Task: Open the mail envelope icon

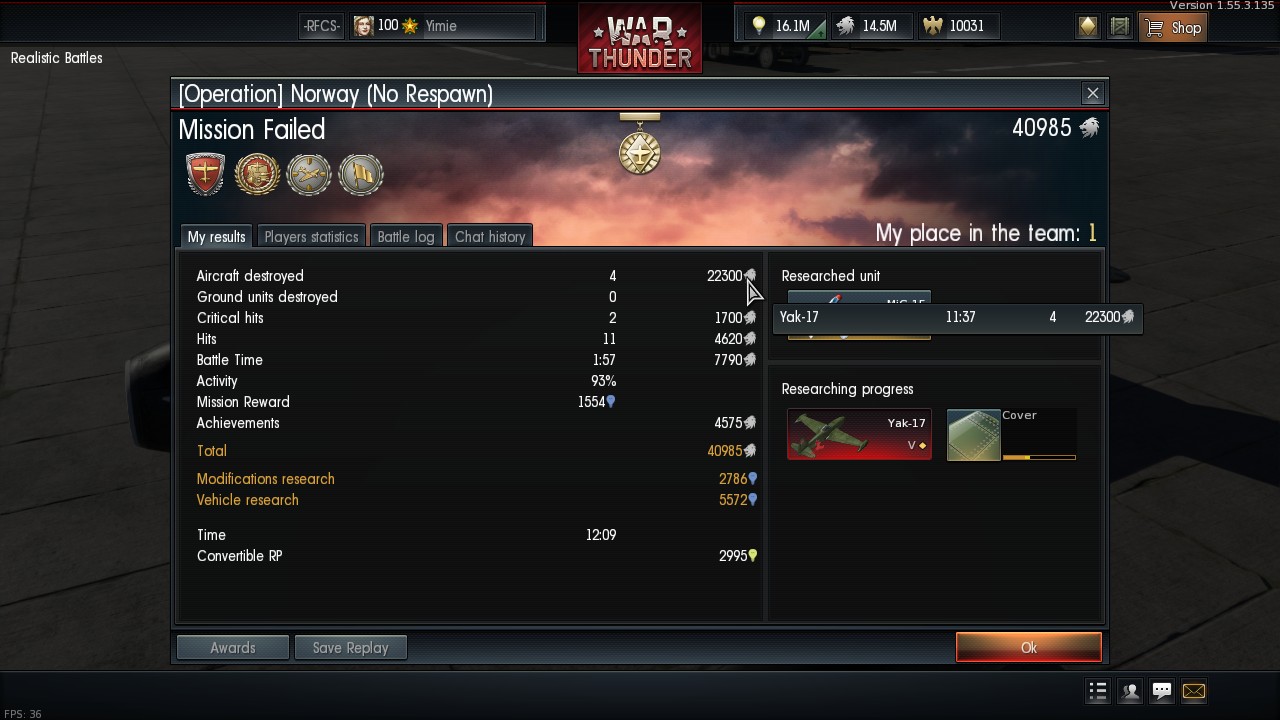Action: pos(1194,691)
